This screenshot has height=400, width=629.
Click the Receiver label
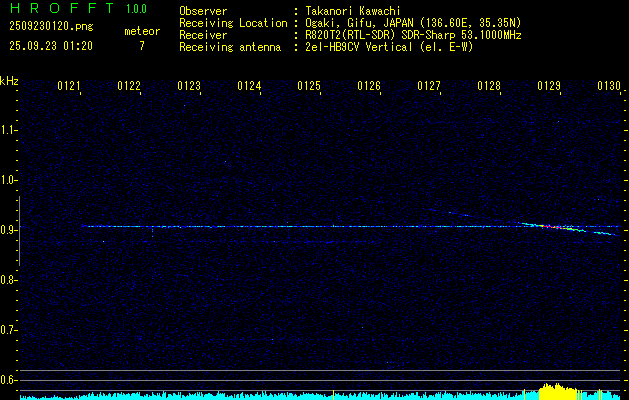pyautogui.click(x=203, y=35)
